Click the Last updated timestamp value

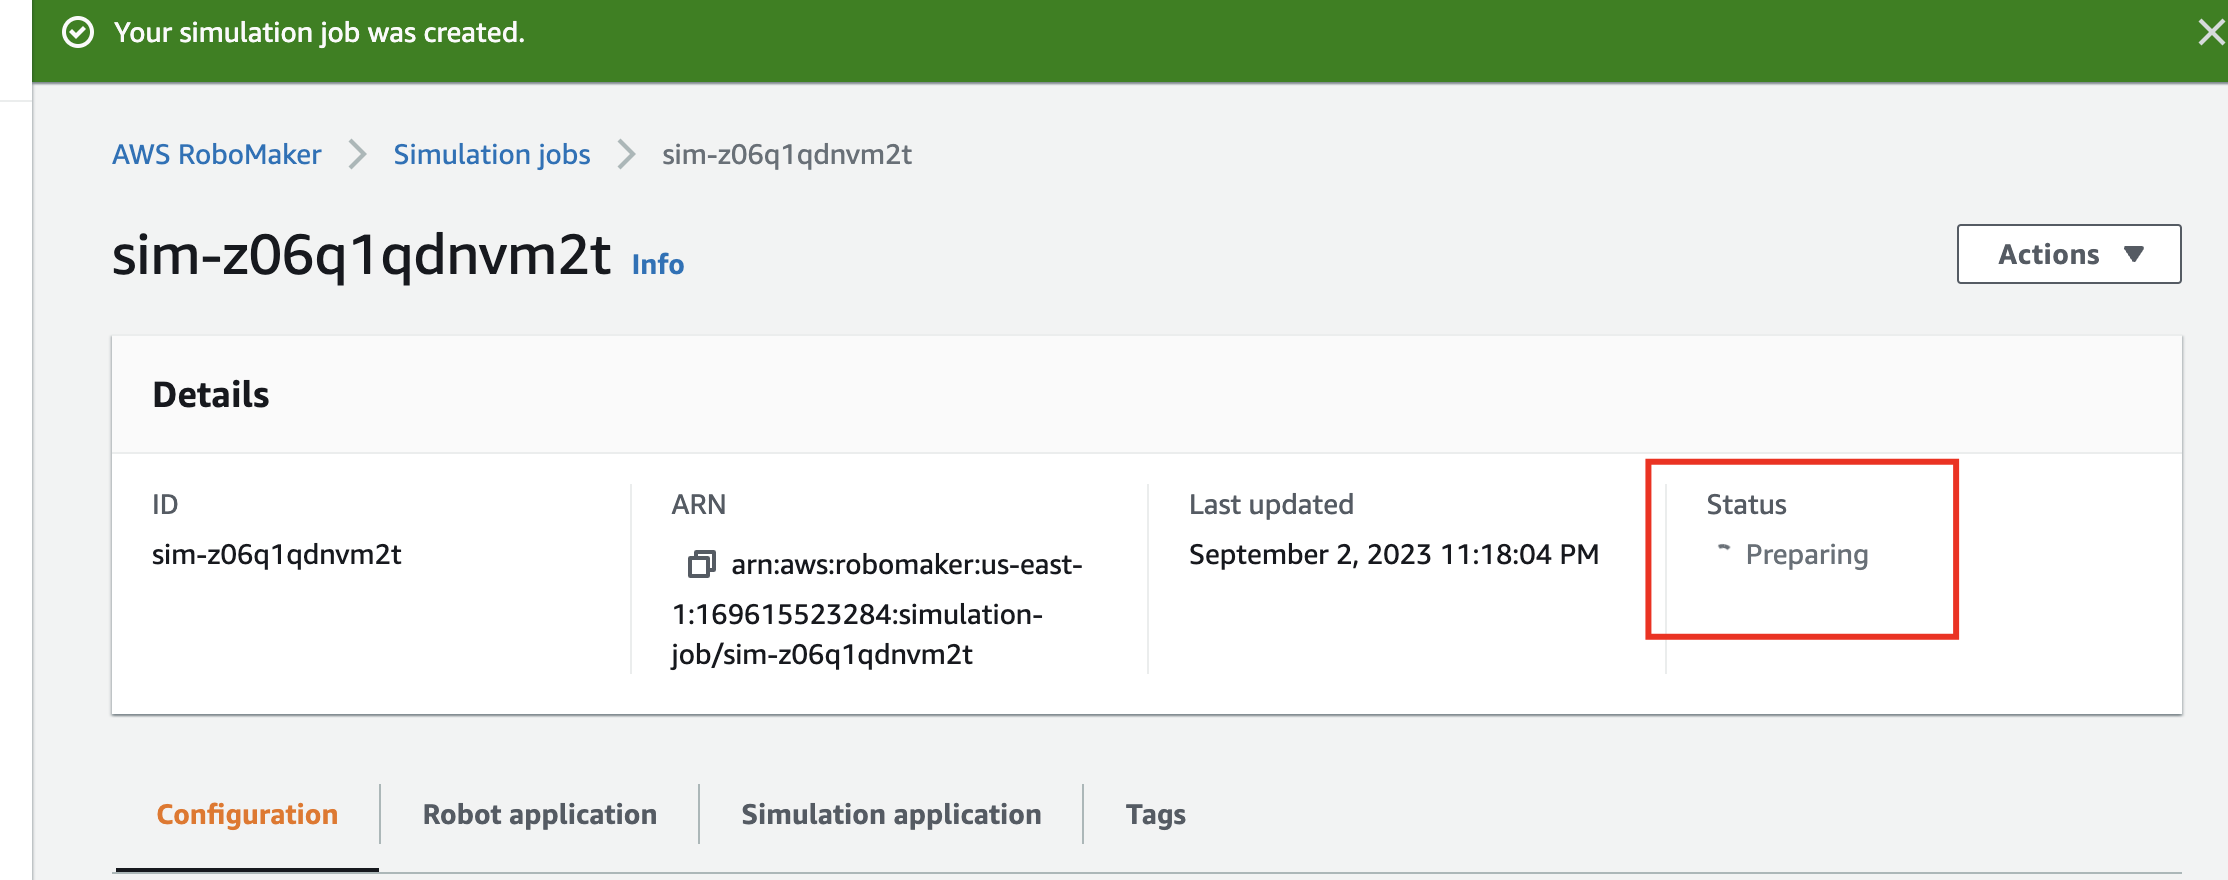point(1393,555)
